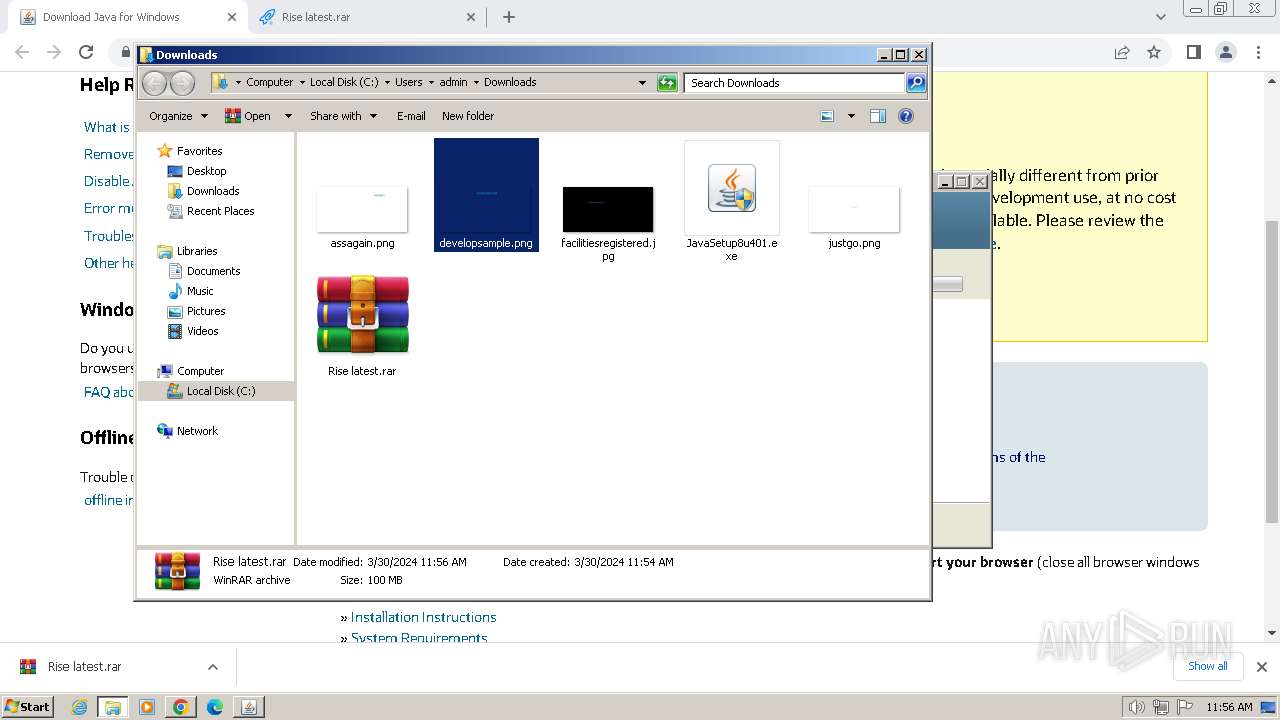The image size is (1280, 720).
Task: Click the Edge taskbar icon
Action: tap(215, 707)
